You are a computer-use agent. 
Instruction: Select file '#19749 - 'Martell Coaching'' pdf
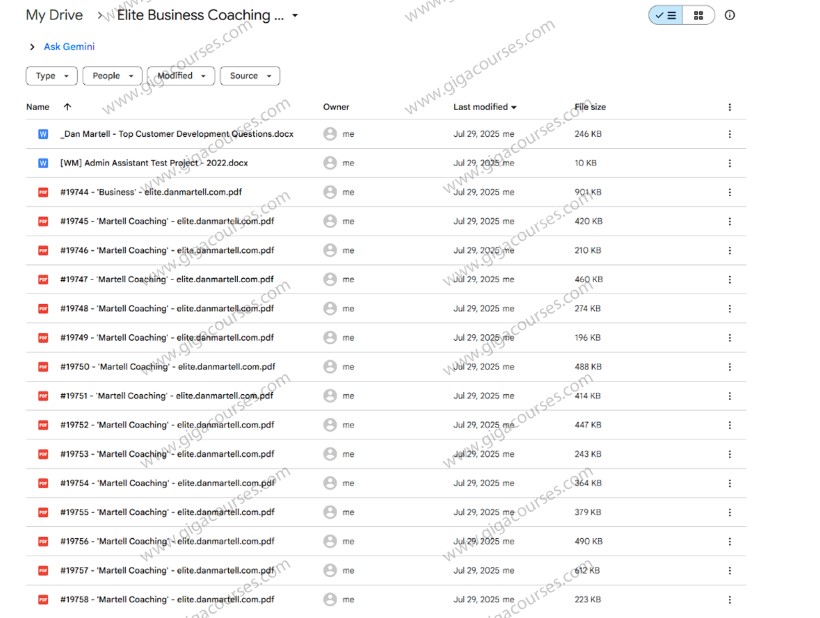coord(167,338)
